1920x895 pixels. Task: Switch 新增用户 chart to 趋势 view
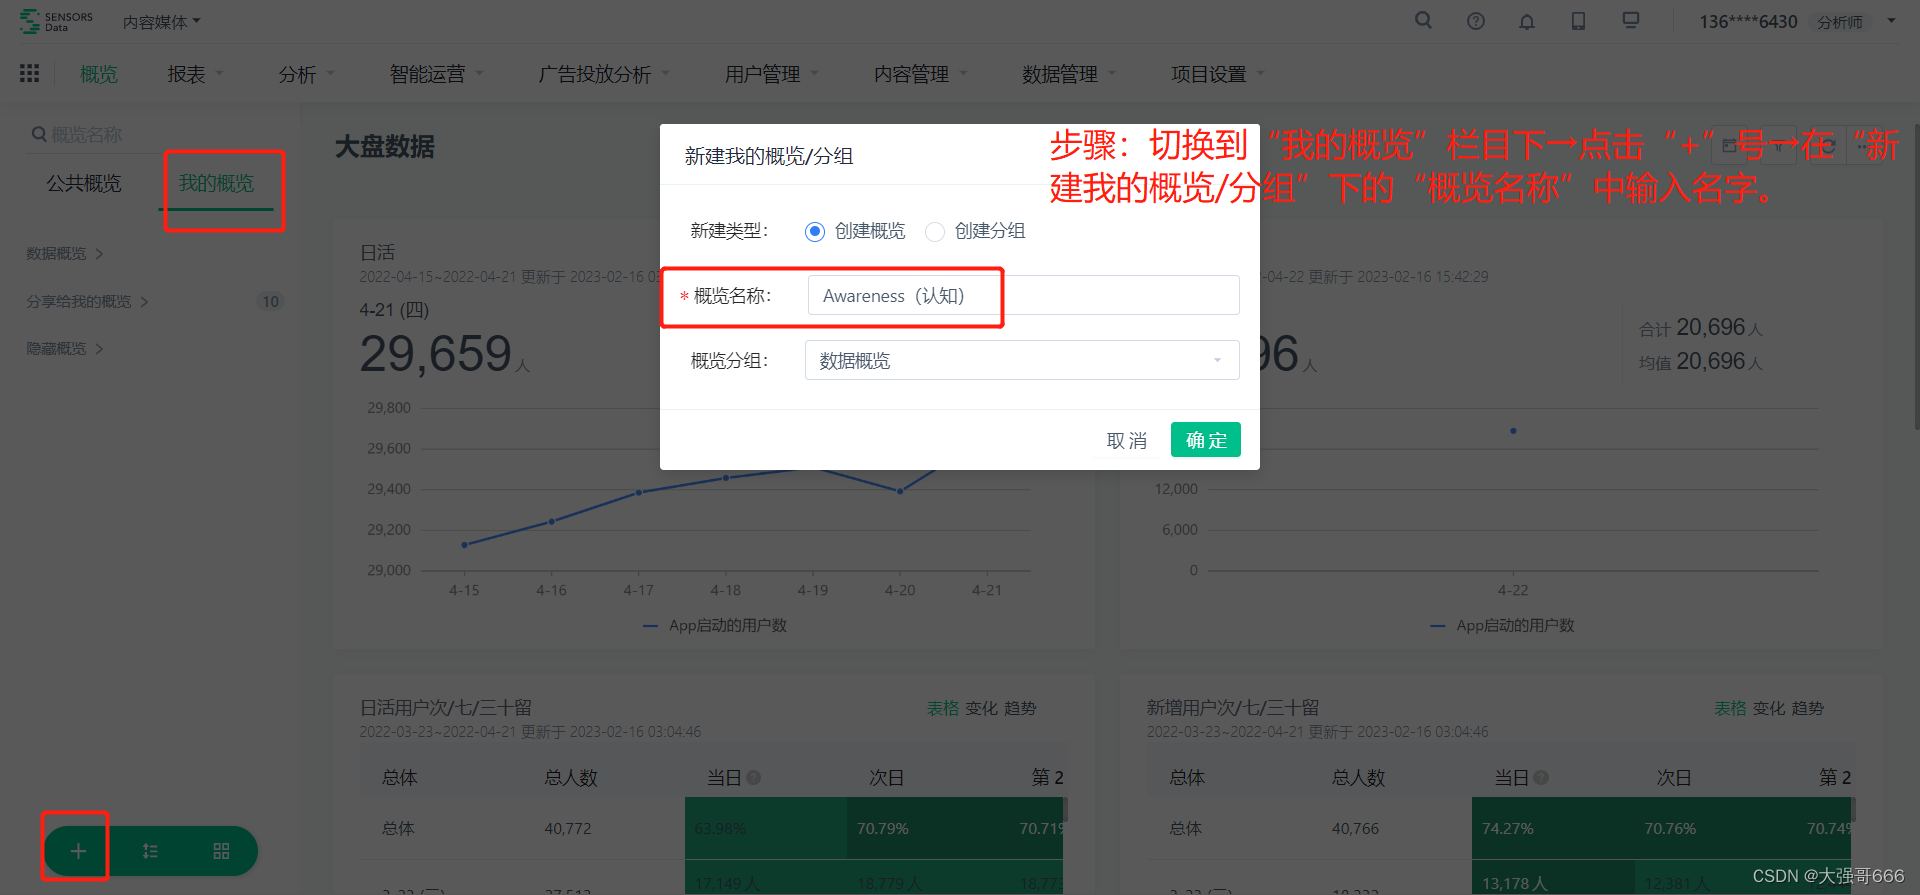coord(1808,708)
